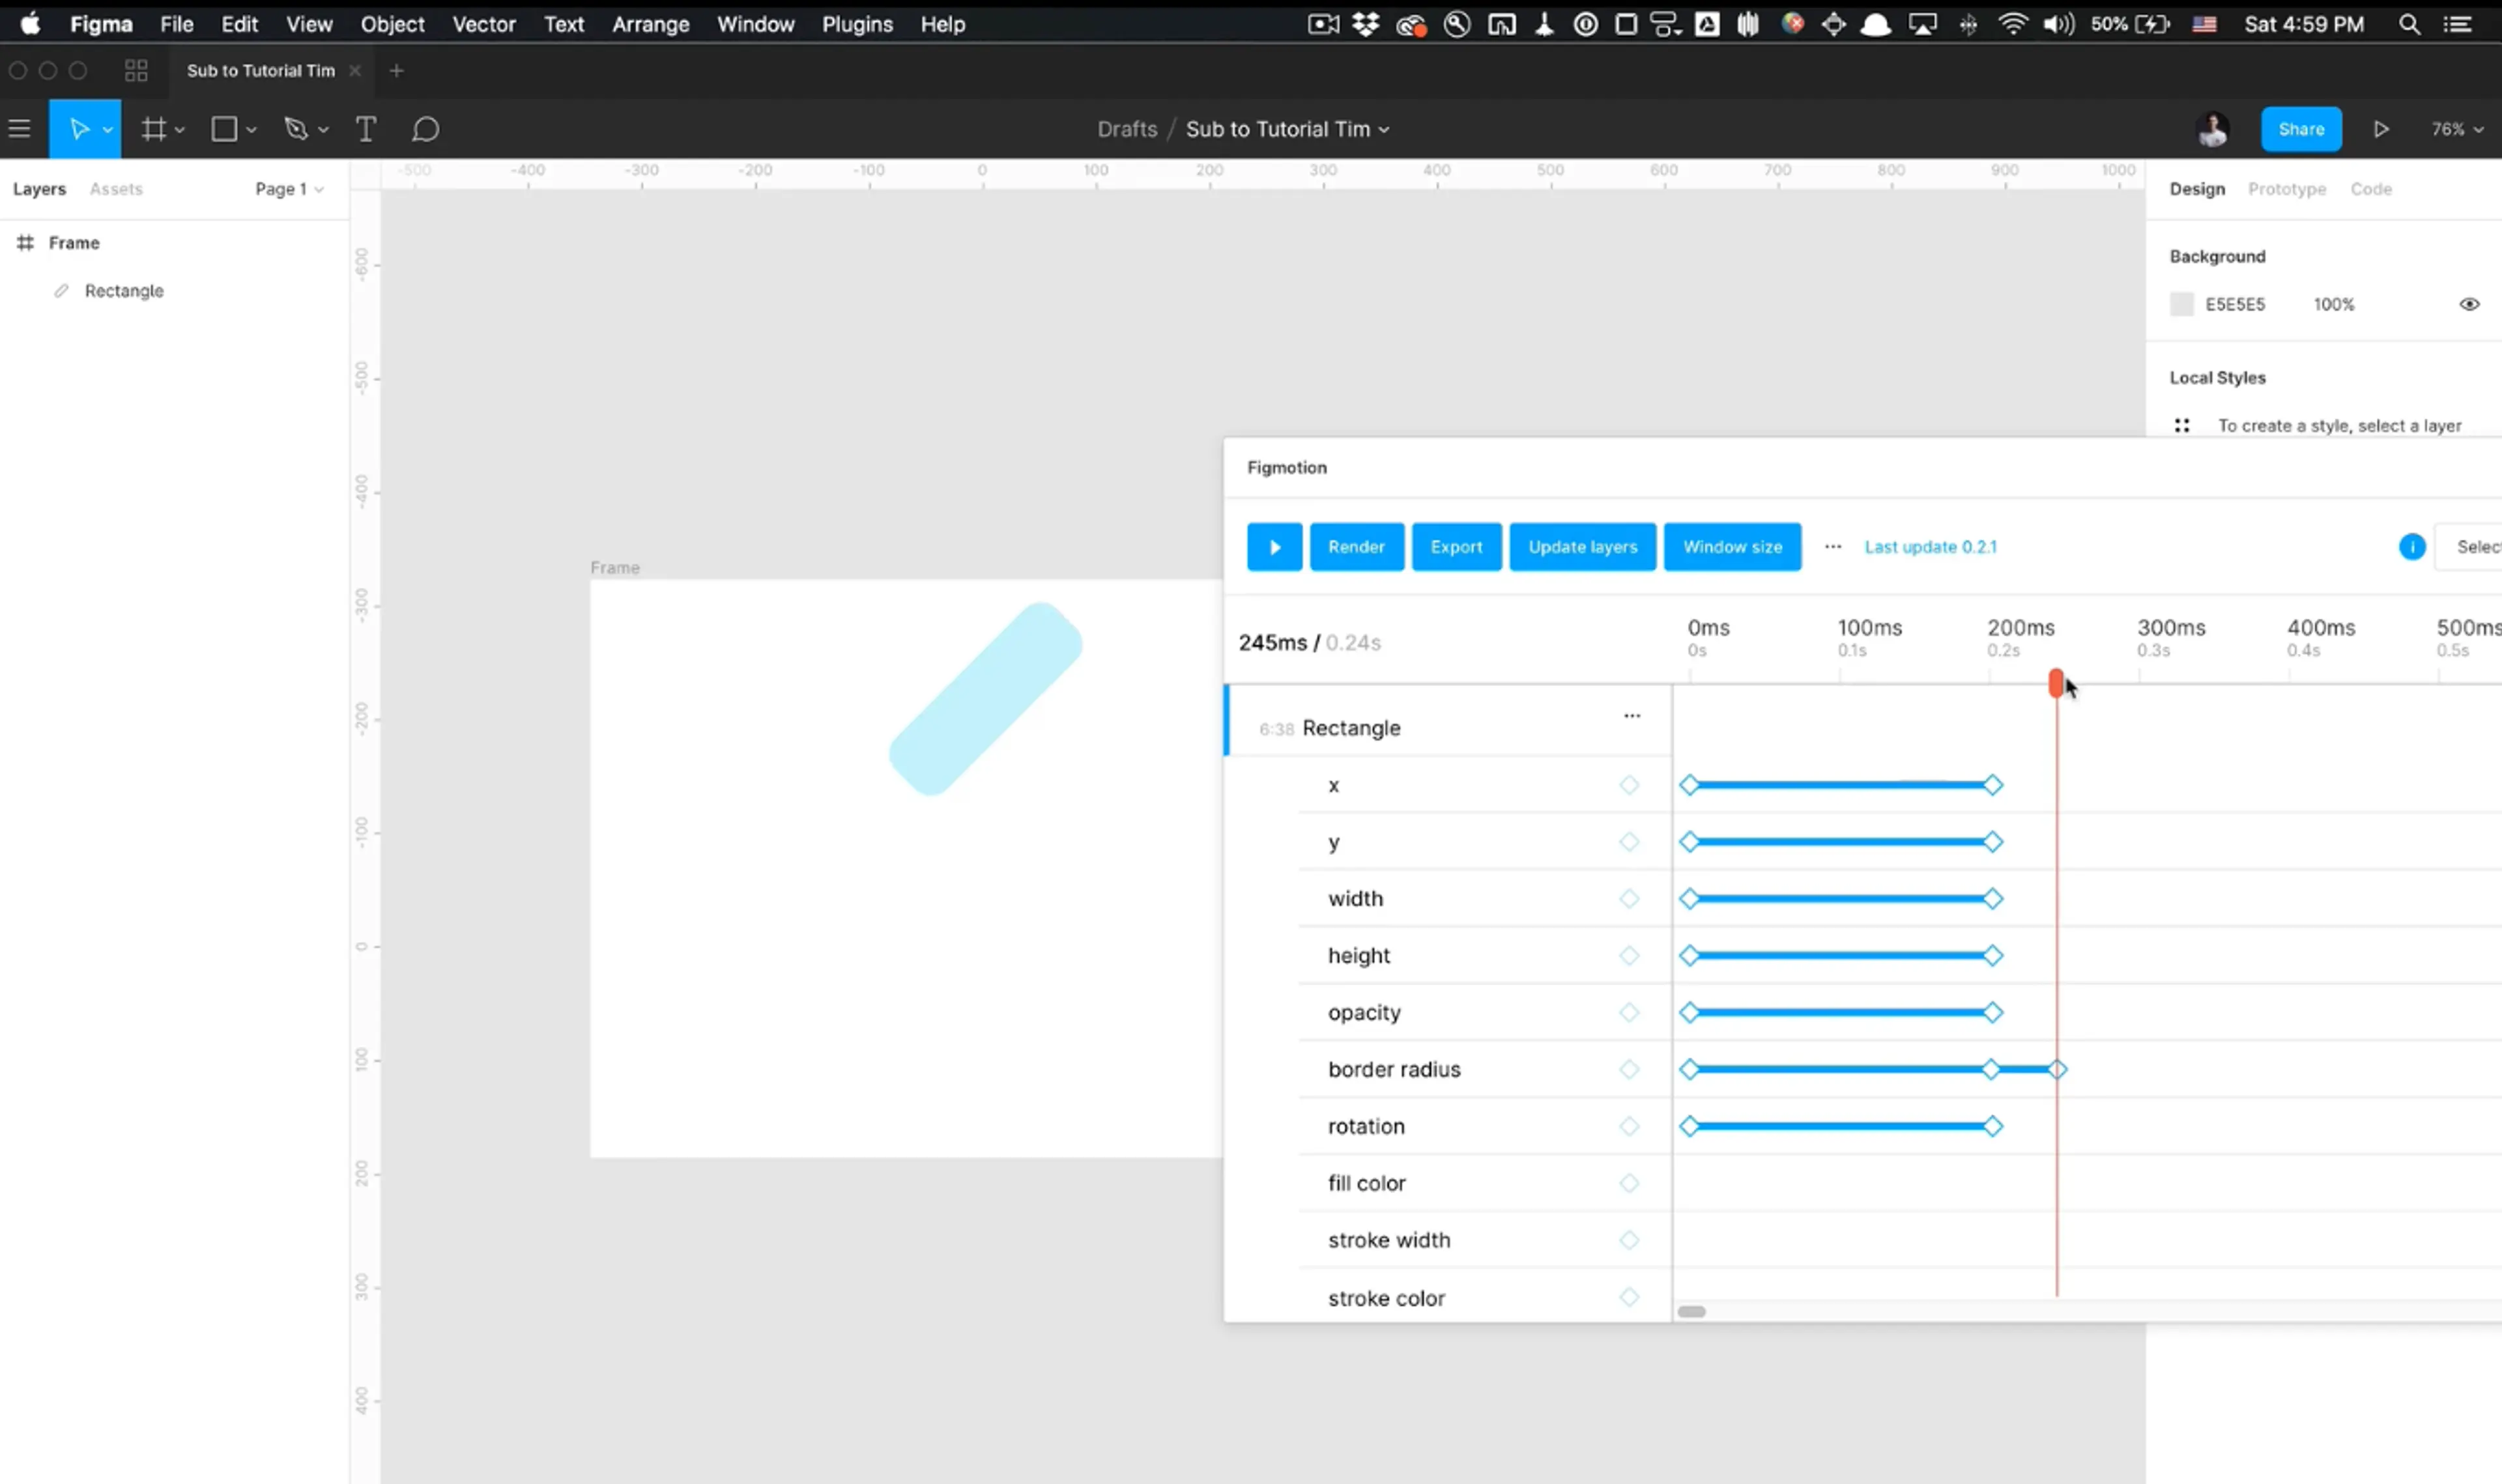This screenshot has width=2502, height=1484.
Task: Select the Pen tool
Action: click(296, 129)
